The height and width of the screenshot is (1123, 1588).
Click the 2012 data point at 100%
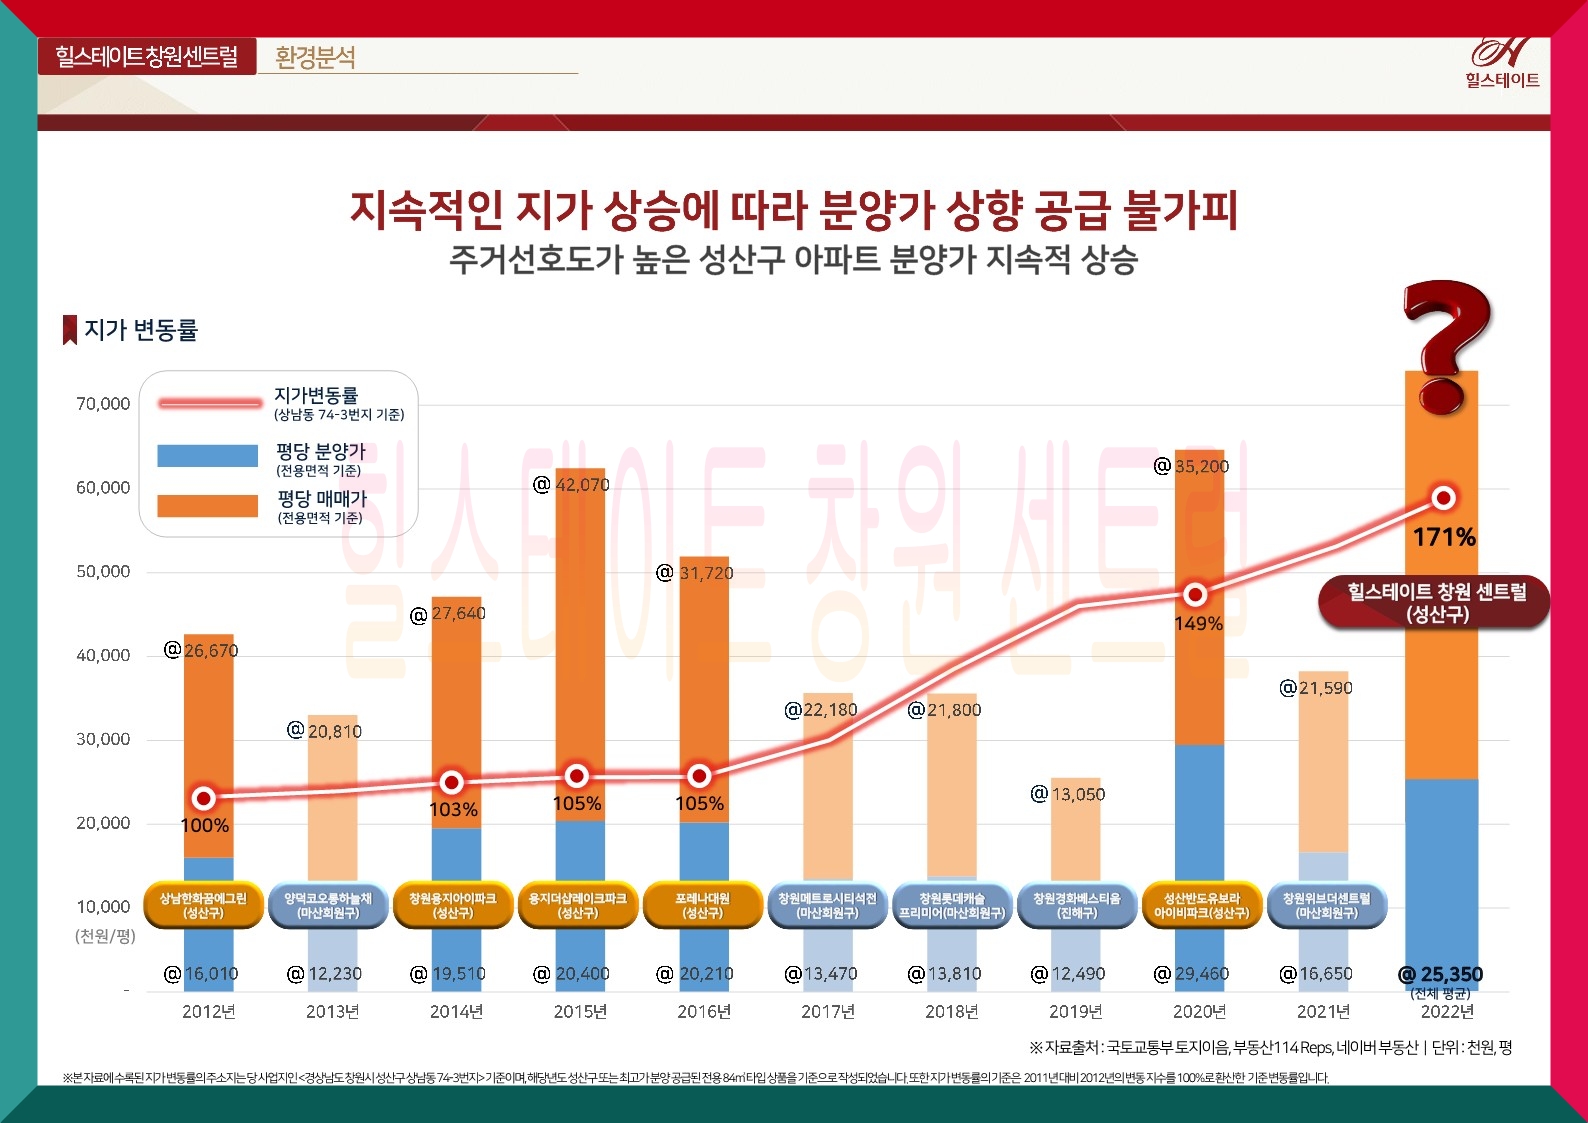(203, 798)
